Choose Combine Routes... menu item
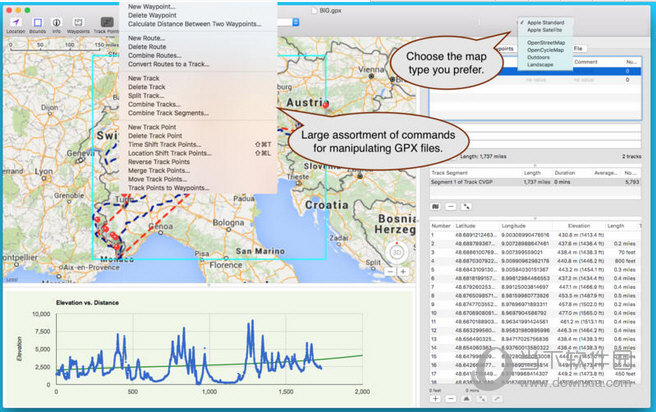Screen dimensions: 656x412 click(154, 55)
